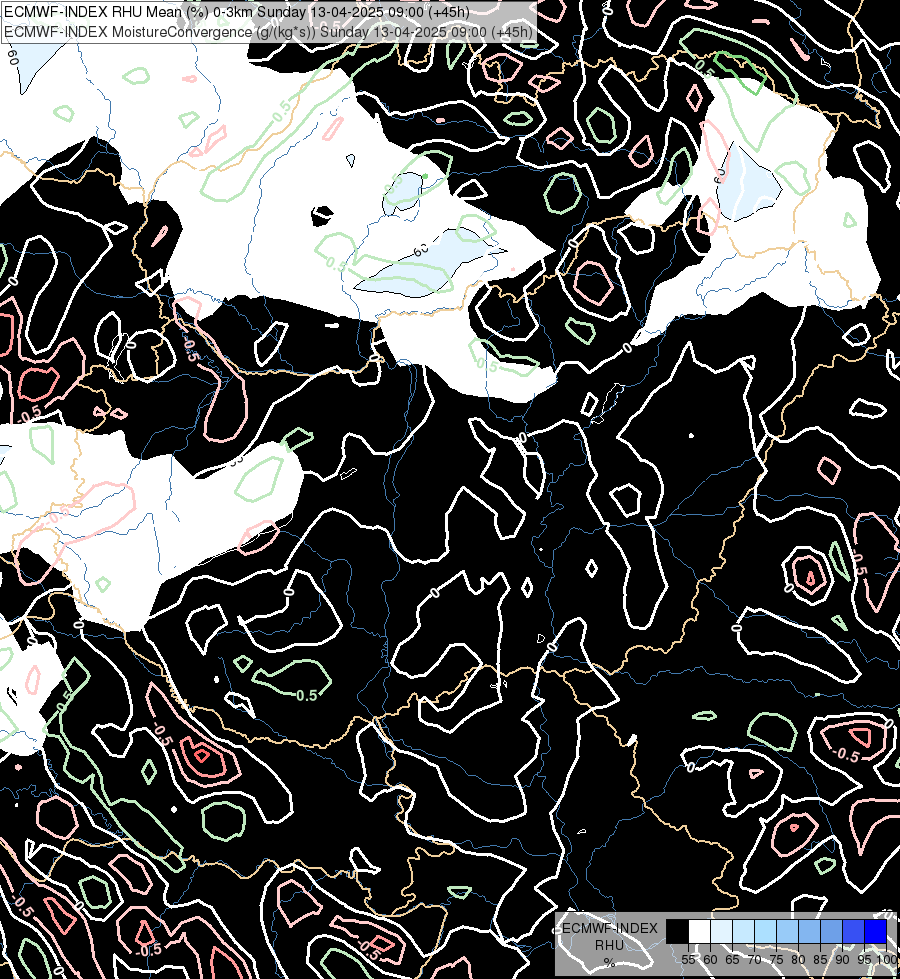This screenshot has height=979, width=900.
Task: Click the RHU Mean 0-3km title line
Action: (237, 11)
